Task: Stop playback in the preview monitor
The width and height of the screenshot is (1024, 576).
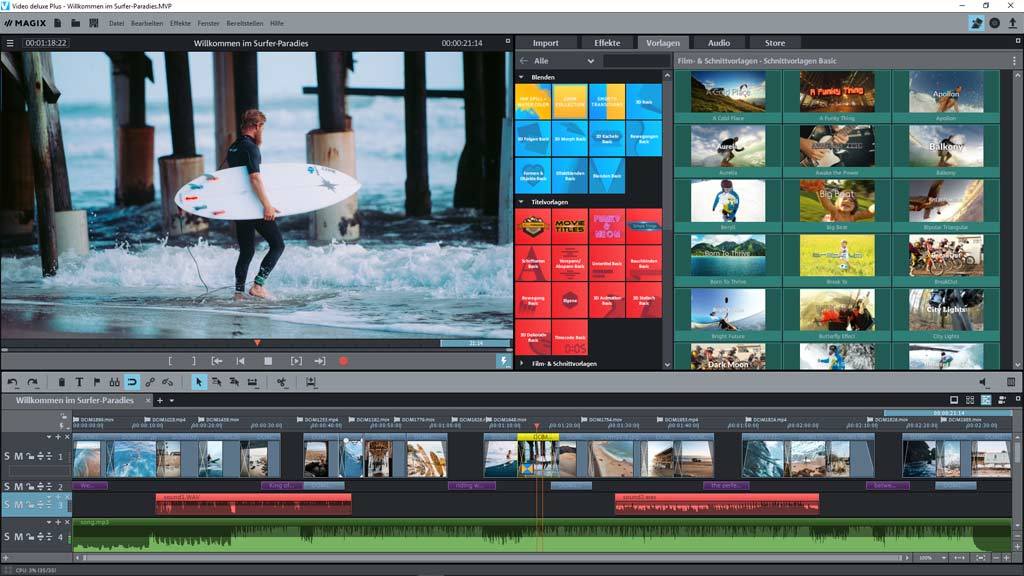Action: [268, 360]
